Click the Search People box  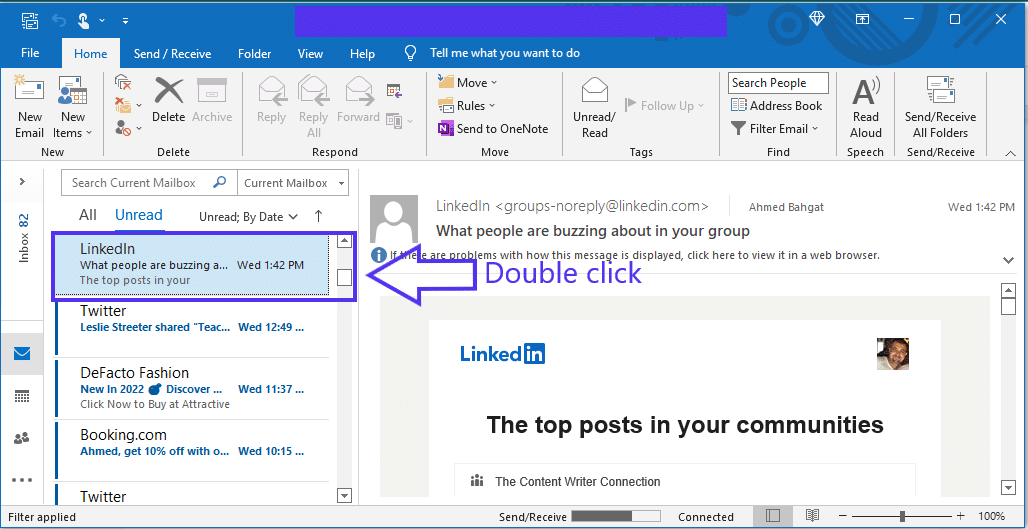(x=778, y=83)
